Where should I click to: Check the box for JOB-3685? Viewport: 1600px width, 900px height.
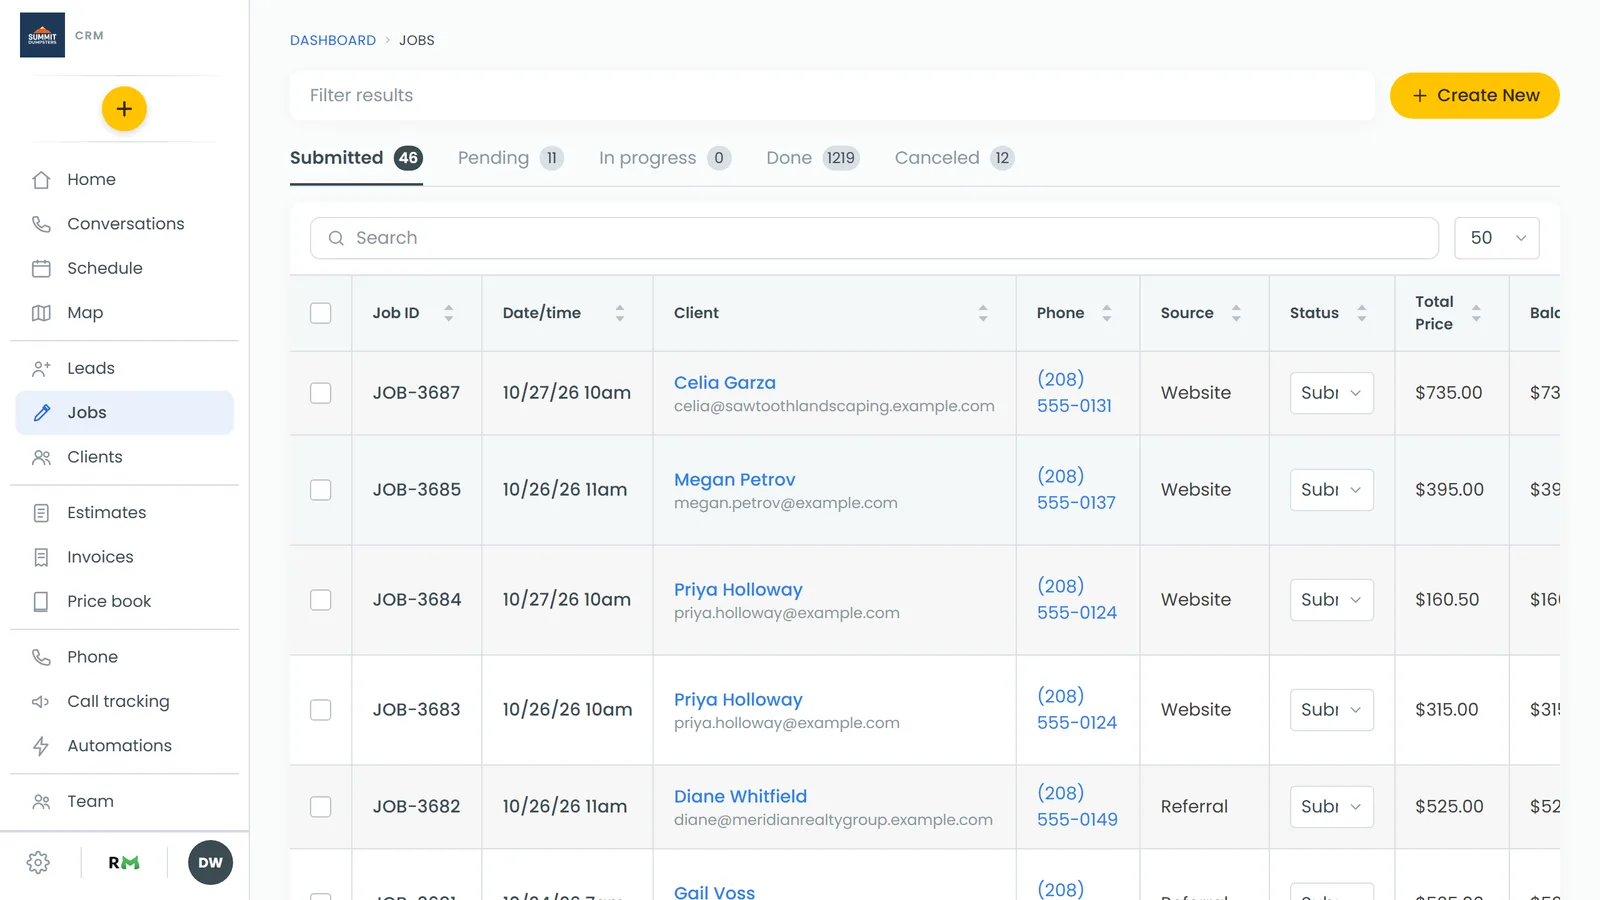pos(321,490)
